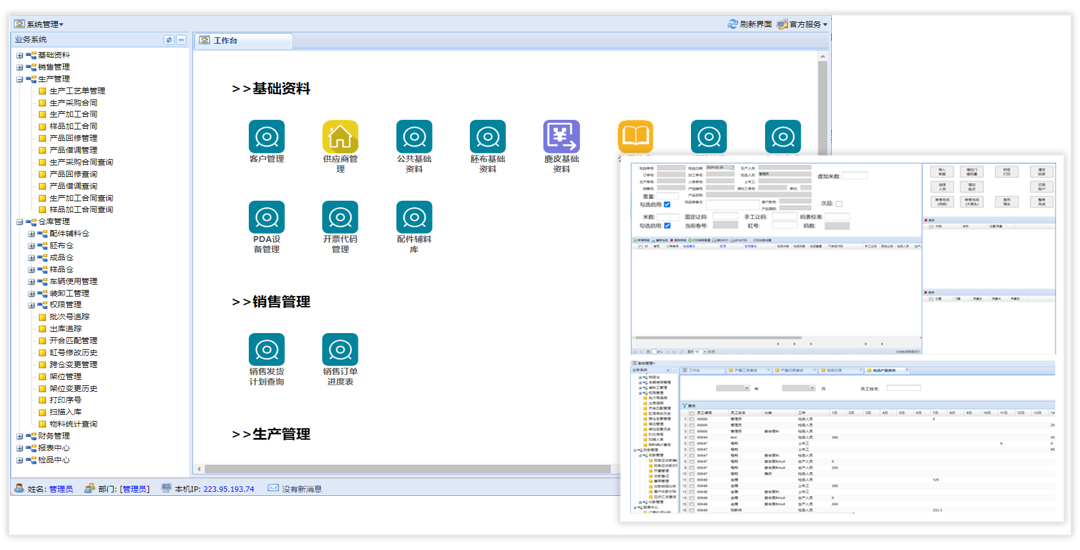Viewport: 1080px width, 550px height.
Task: Click the refresh icon in 业务系统 panel header
Action: 169,40
